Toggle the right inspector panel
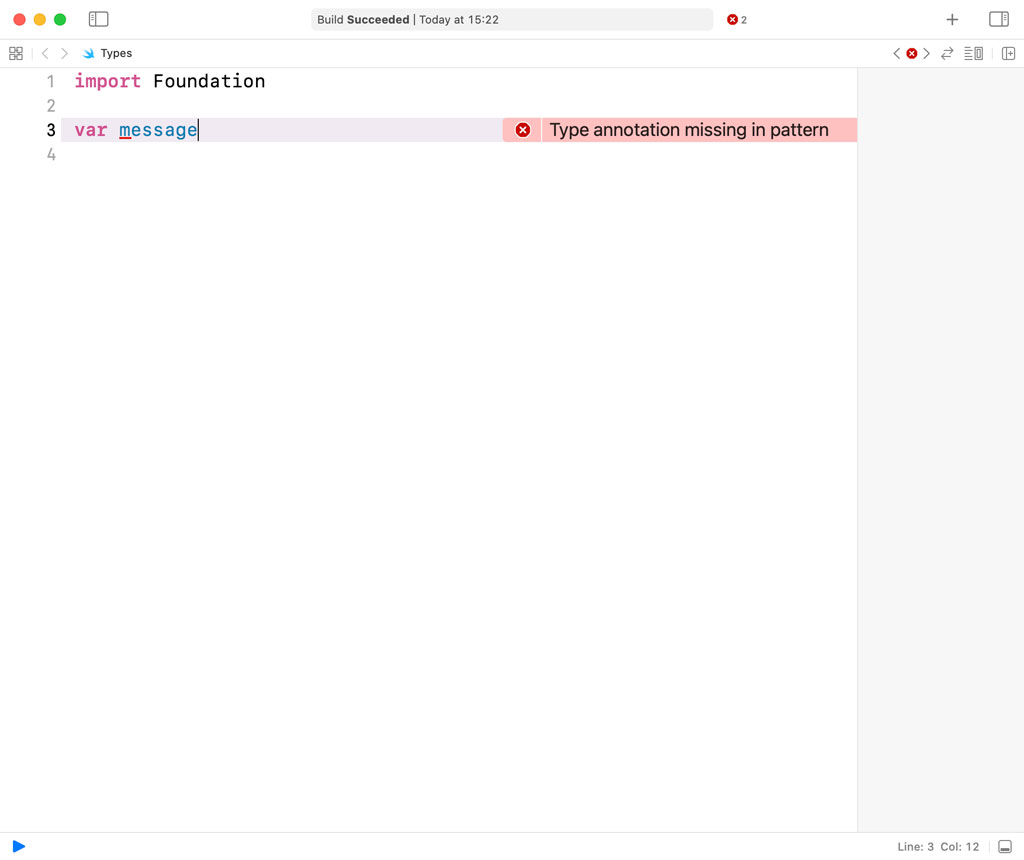Image resolution: width=1024 pixels, height=860 pixels. pos(999,19)
